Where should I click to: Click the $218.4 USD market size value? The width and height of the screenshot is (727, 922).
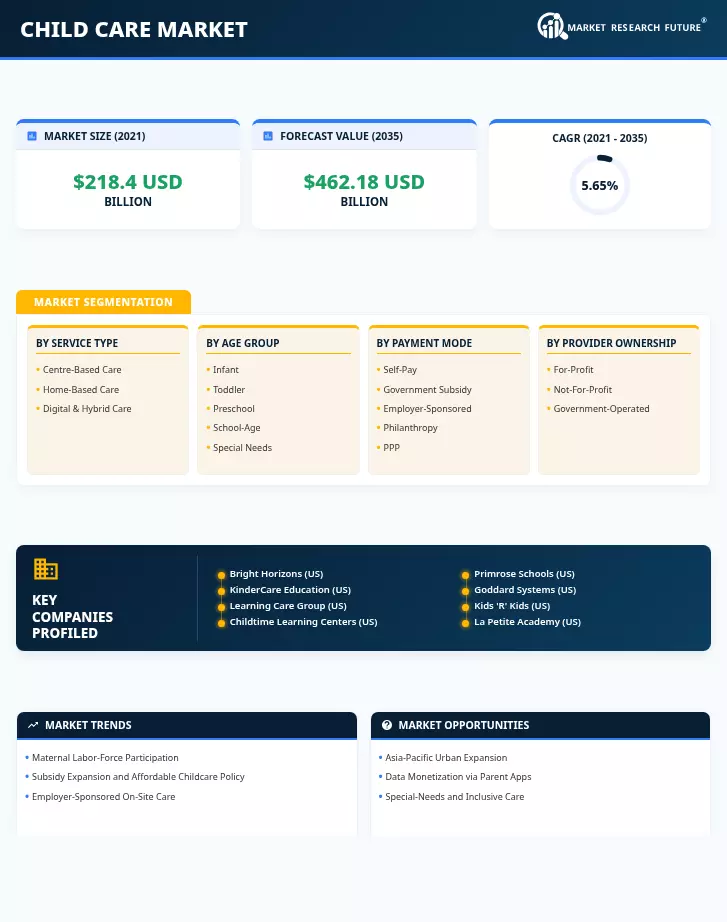(x=128, y=182)
